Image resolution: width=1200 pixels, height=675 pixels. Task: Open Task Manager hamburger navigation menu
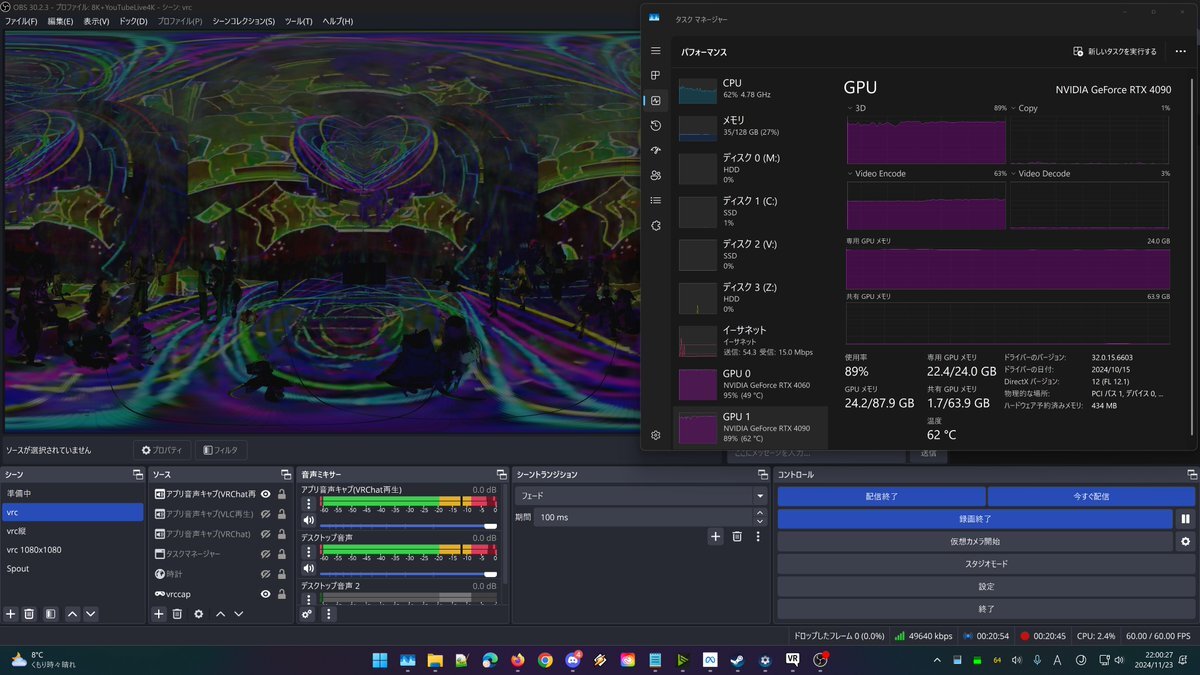[x=656, y=50]
